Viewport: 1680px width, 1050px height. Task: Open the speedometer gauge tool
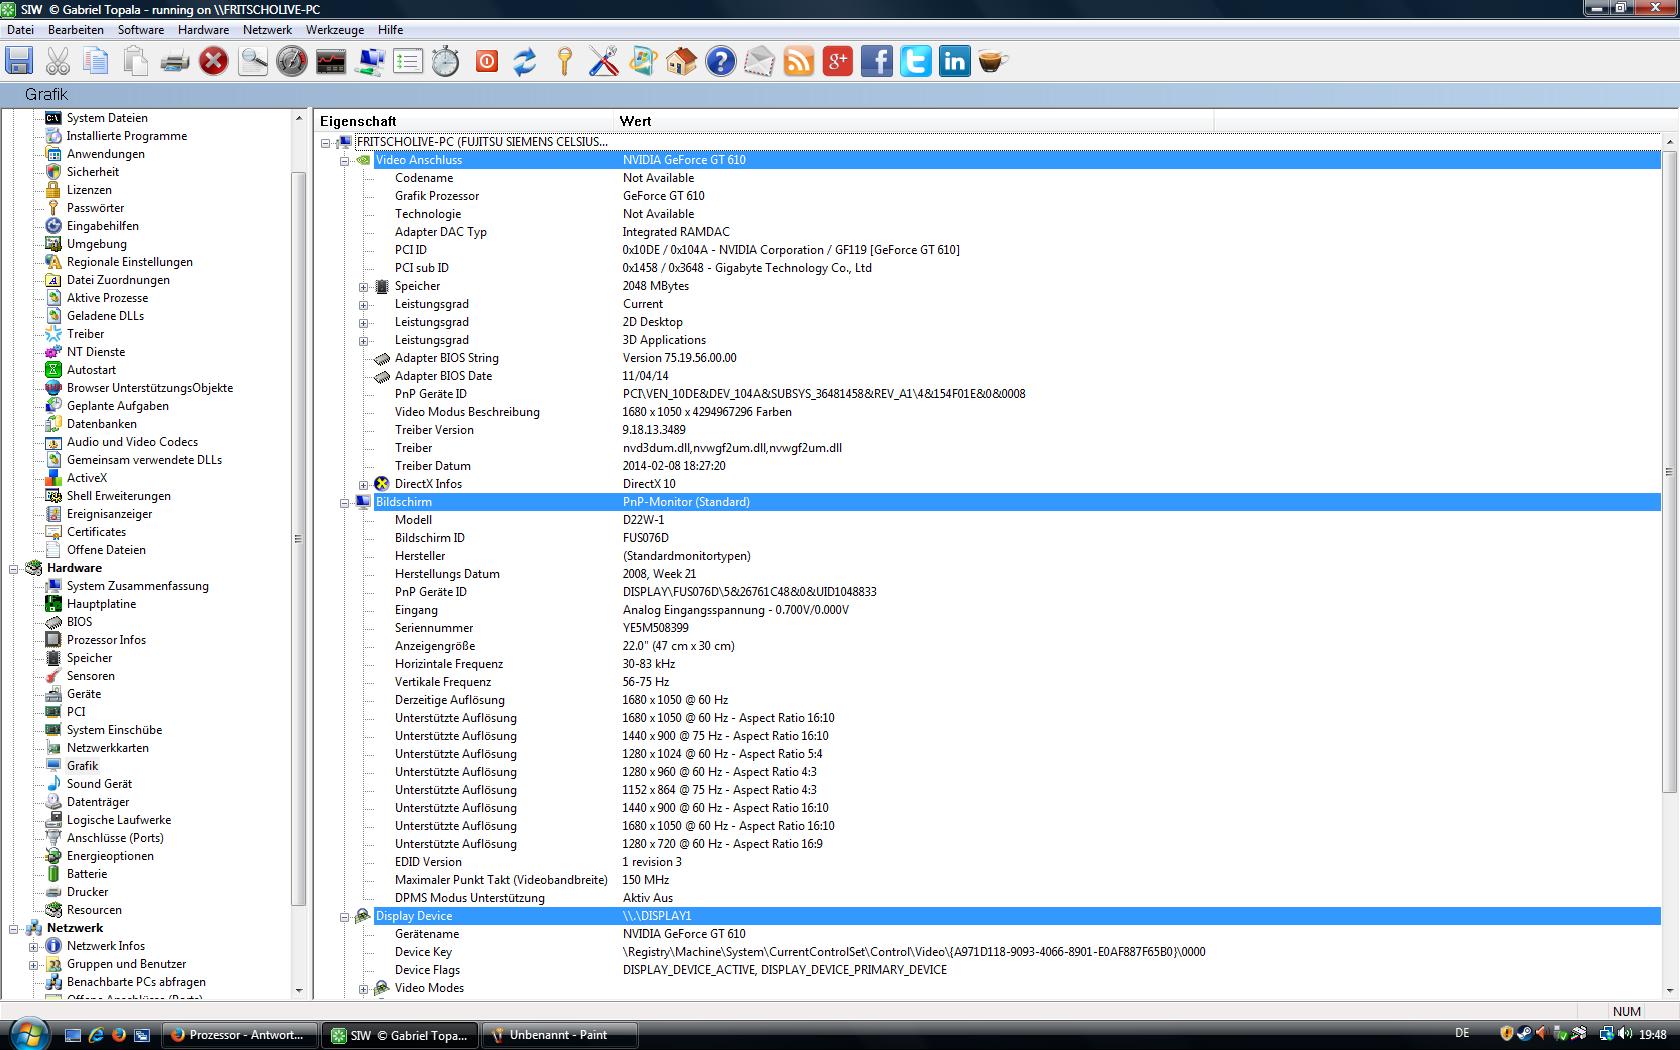[292, 61]
